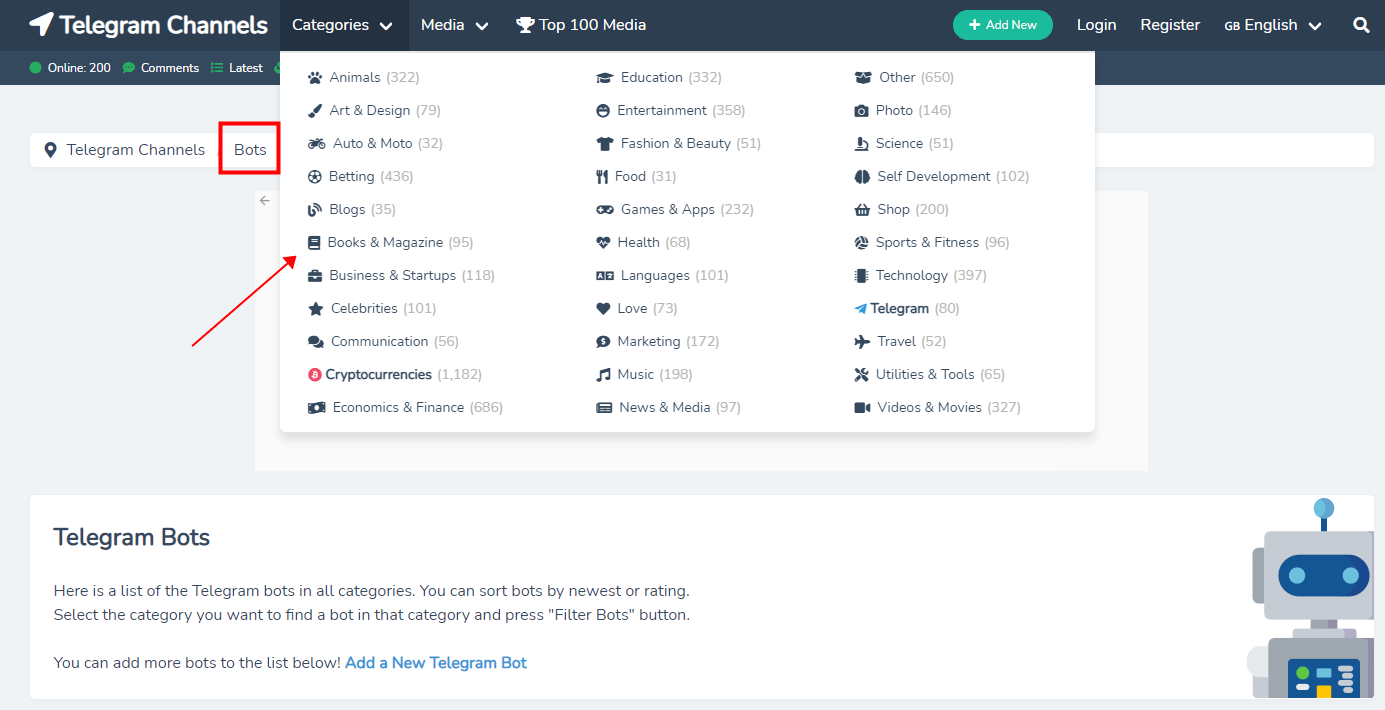Image resolution: width=1385 pixels, height=710 pixels.
Task: Click the Telegram plane icon beside Telegram category
Action: tap(860, 308)
